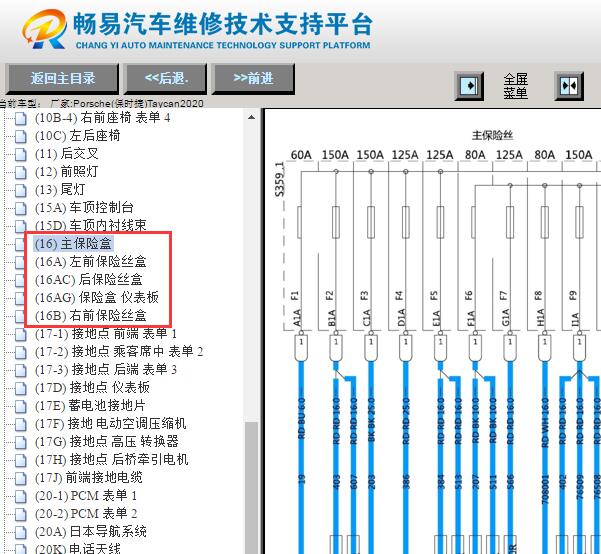
Task: Open (17E) 蓄电池接地片
Action: 90,406
